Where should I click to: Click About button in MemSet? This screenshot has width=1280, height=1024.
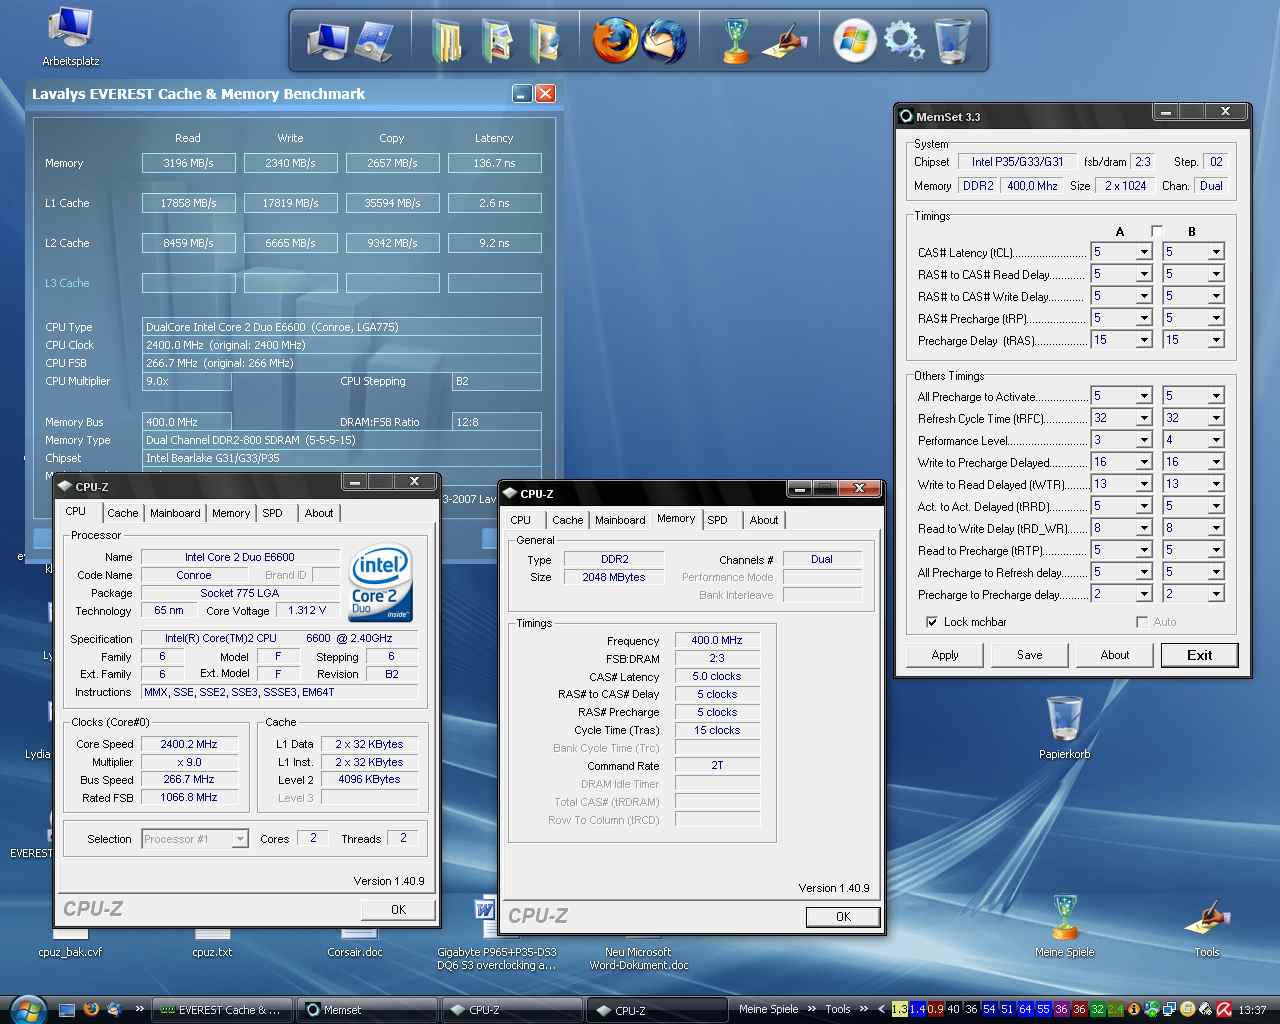click(x=1115, y=655)
